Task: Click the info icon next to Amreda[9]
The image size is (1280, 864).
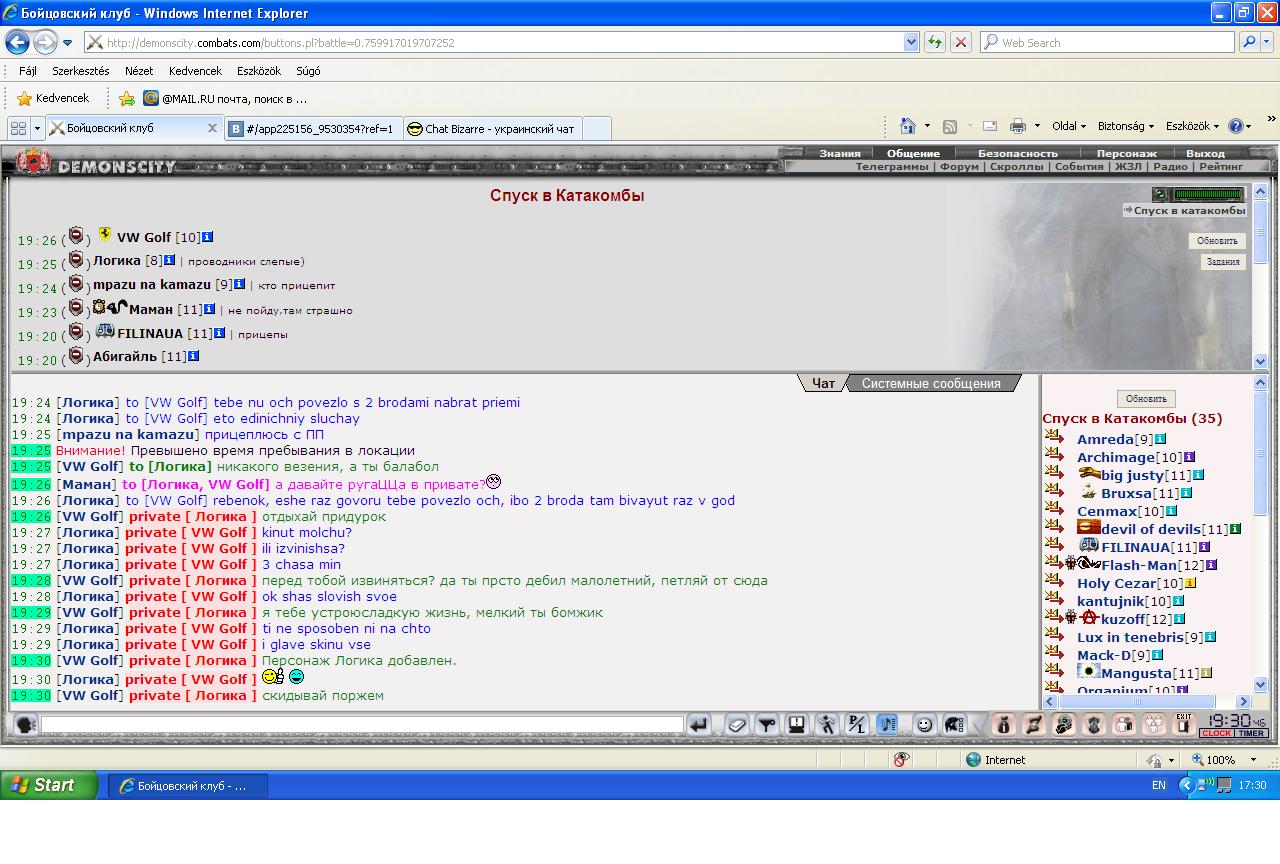Action: click(1160, 439)
